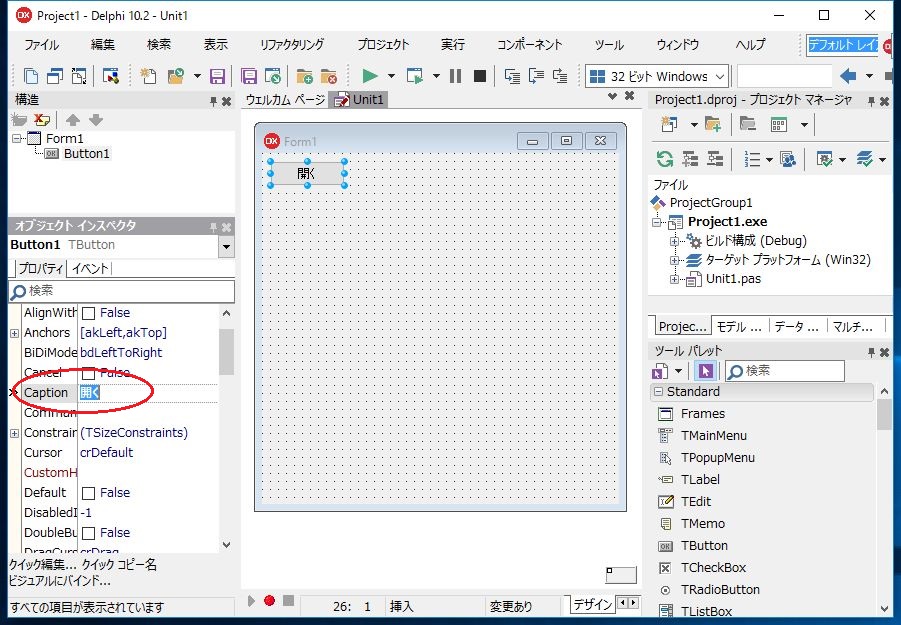This screenshot has width=901, height=625.
Task: Select TButton from the tool palette
Action: [703, 545]
